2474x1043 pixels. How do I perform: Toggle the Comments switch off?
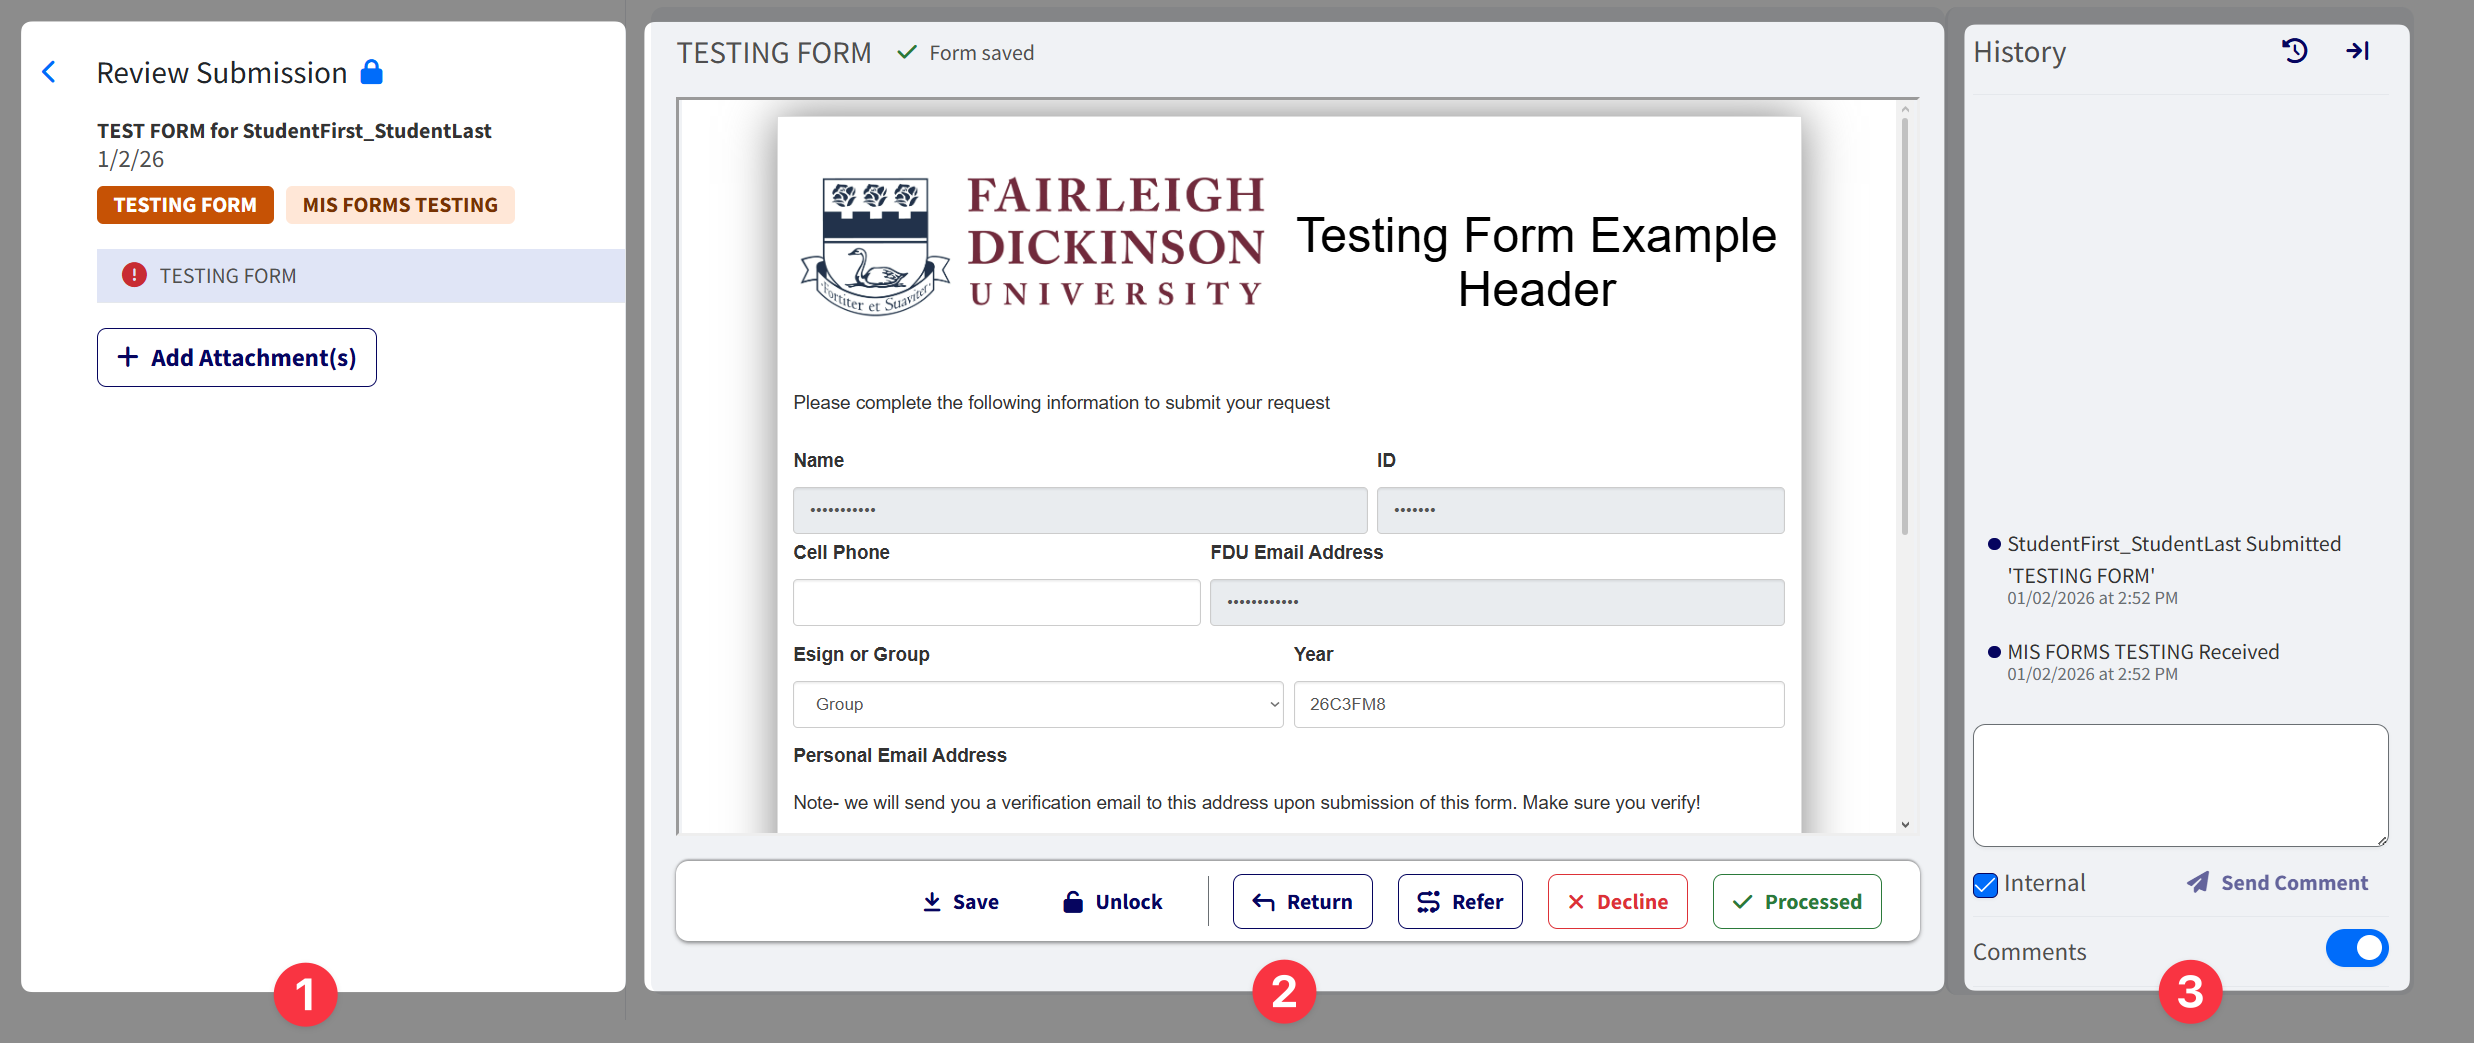point(2356,948)
